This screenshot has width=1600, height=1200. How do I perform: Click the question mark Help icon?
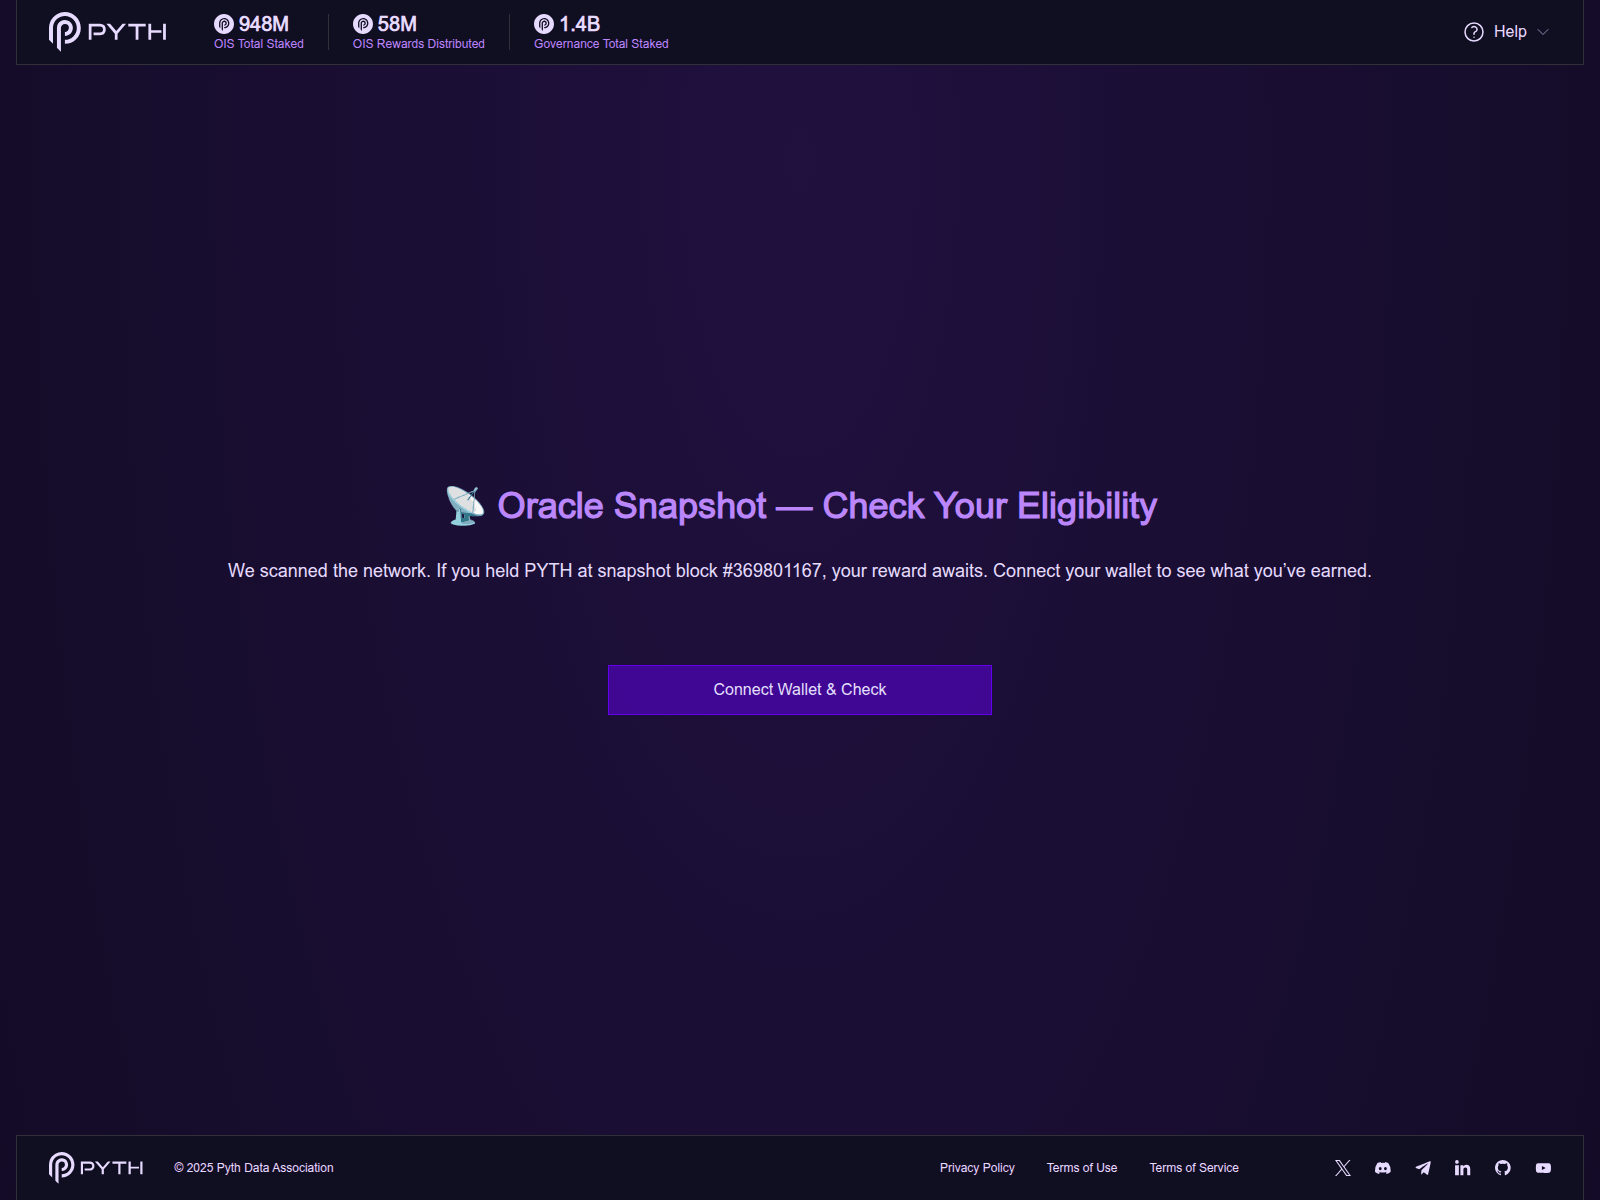point(1473,32)
